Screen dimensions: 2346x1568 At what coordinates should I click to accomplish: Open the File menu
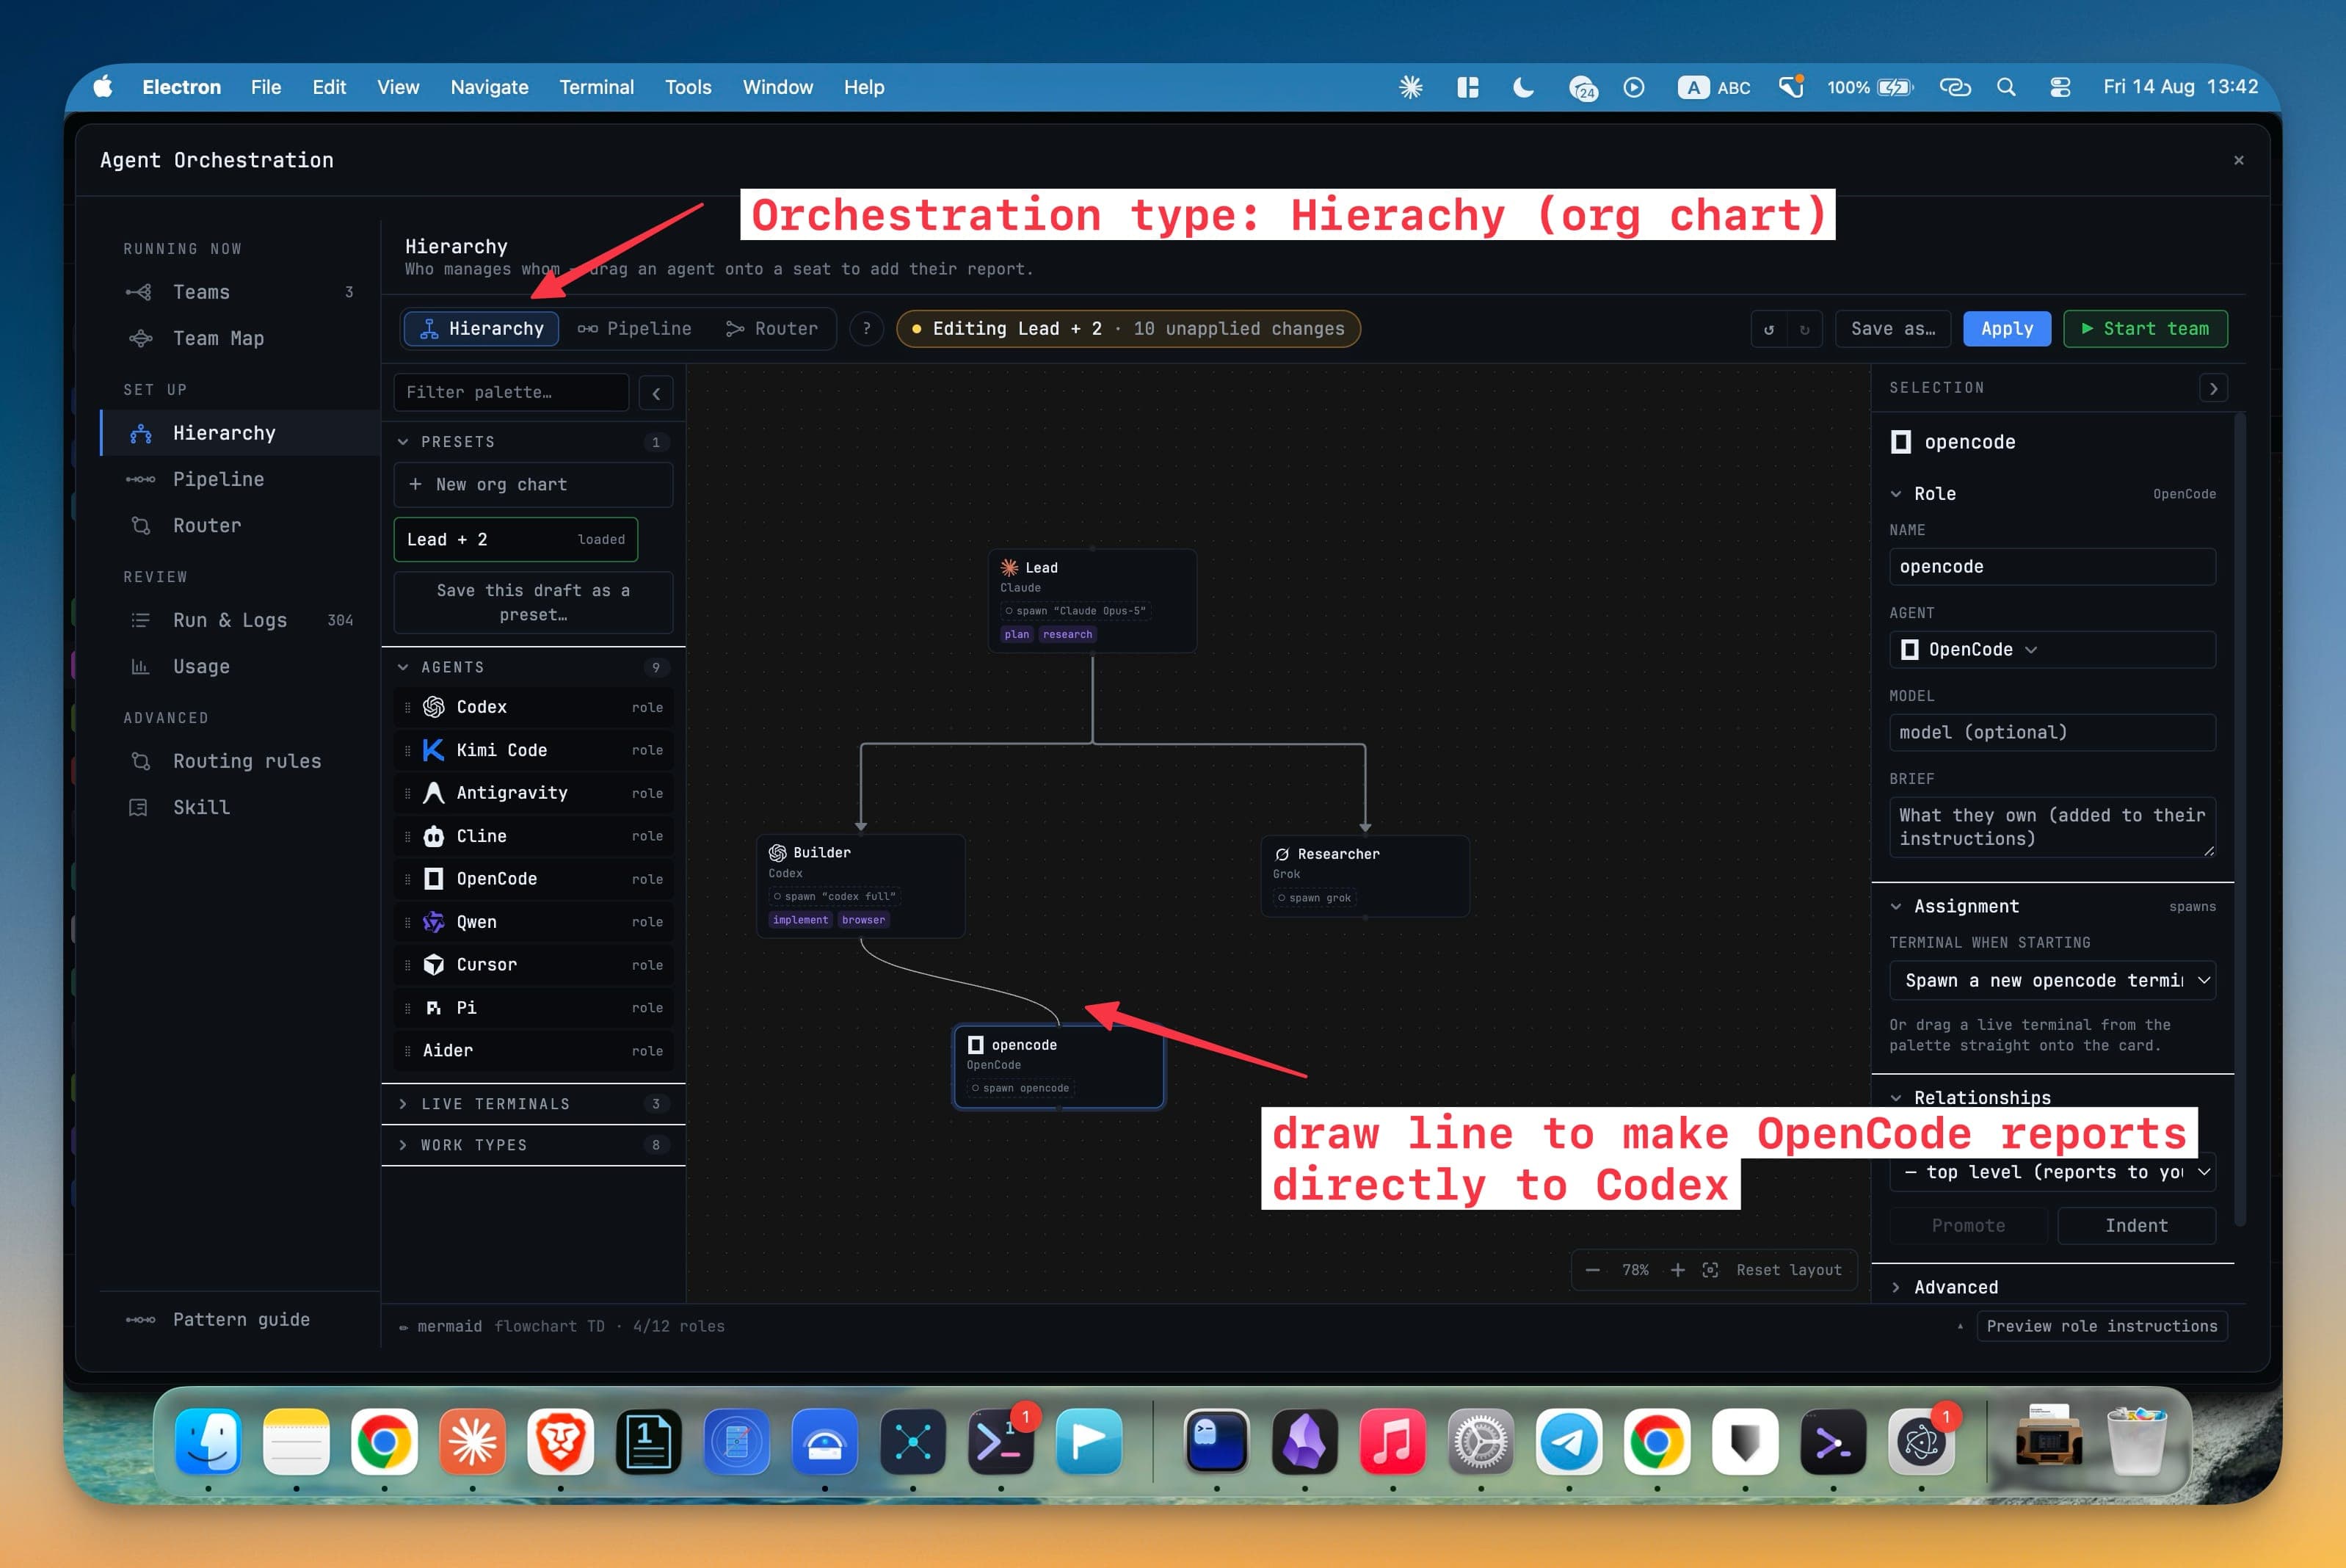pyautogui.click(x=266, y=87)
